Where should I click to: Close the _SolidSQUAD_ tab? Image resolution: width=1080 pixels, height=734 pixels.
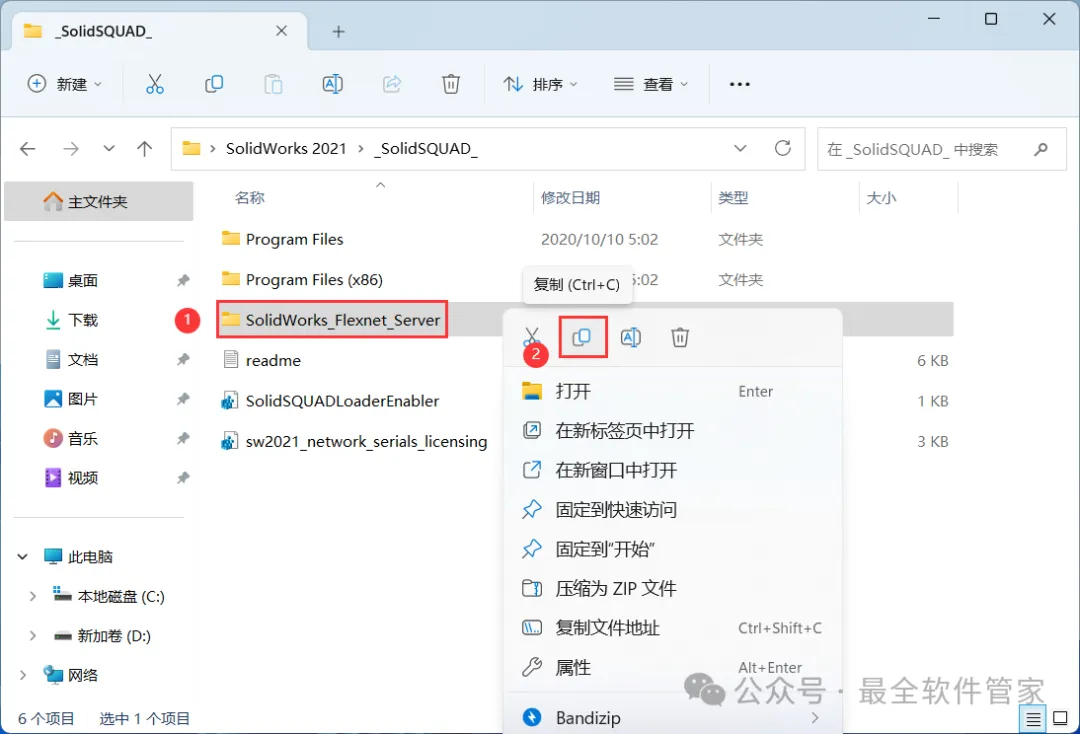[x=281, y=31]
